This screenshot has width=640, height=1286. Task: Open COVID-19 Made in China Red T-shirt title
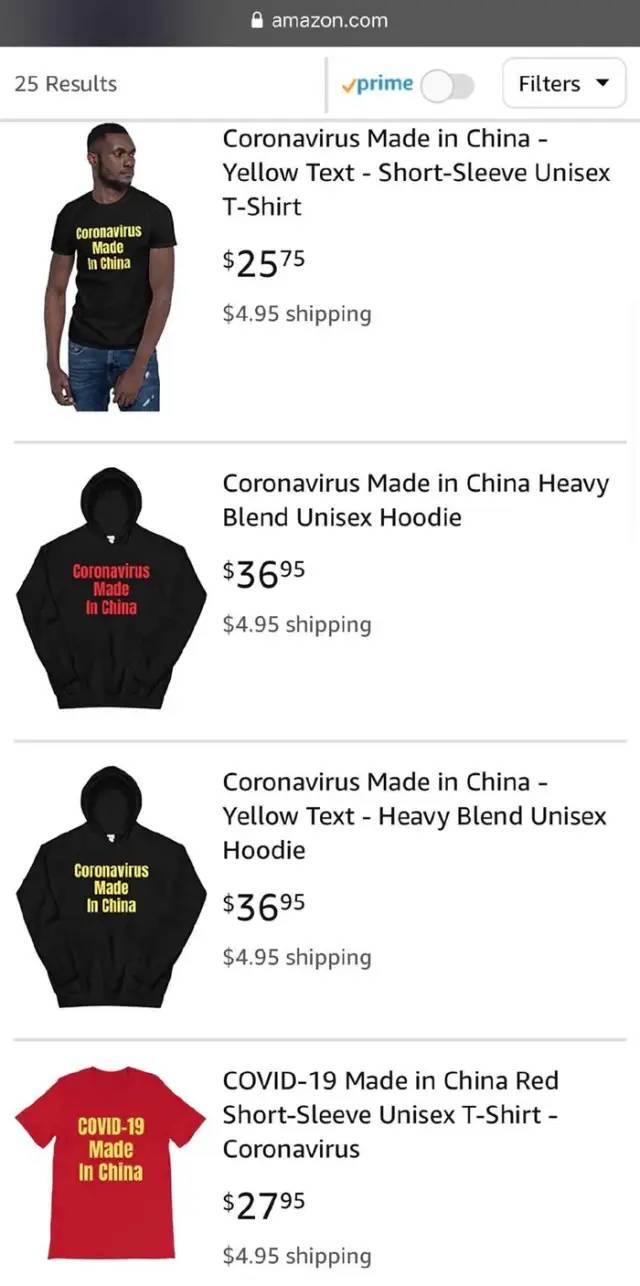pos(391,1114)
